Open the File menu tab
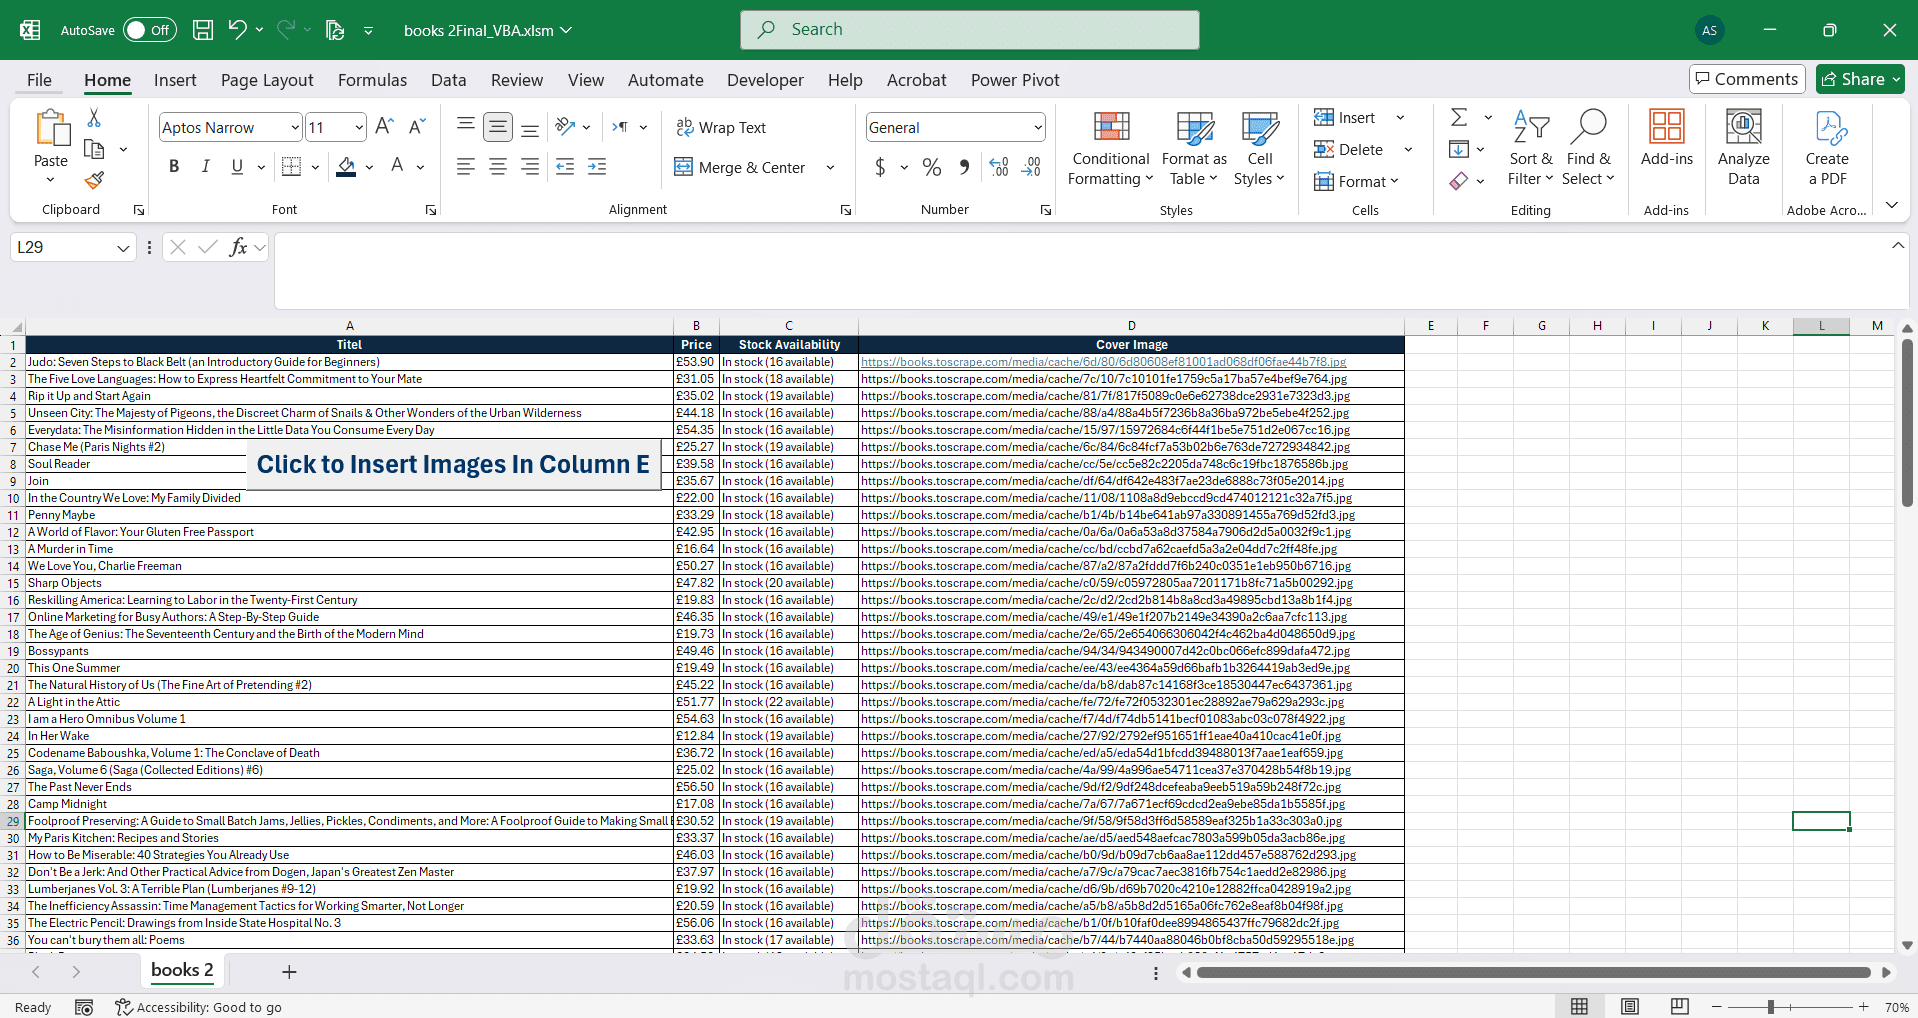The height and width of the screenshot is (1018, 1918). [x=39, y=80]
